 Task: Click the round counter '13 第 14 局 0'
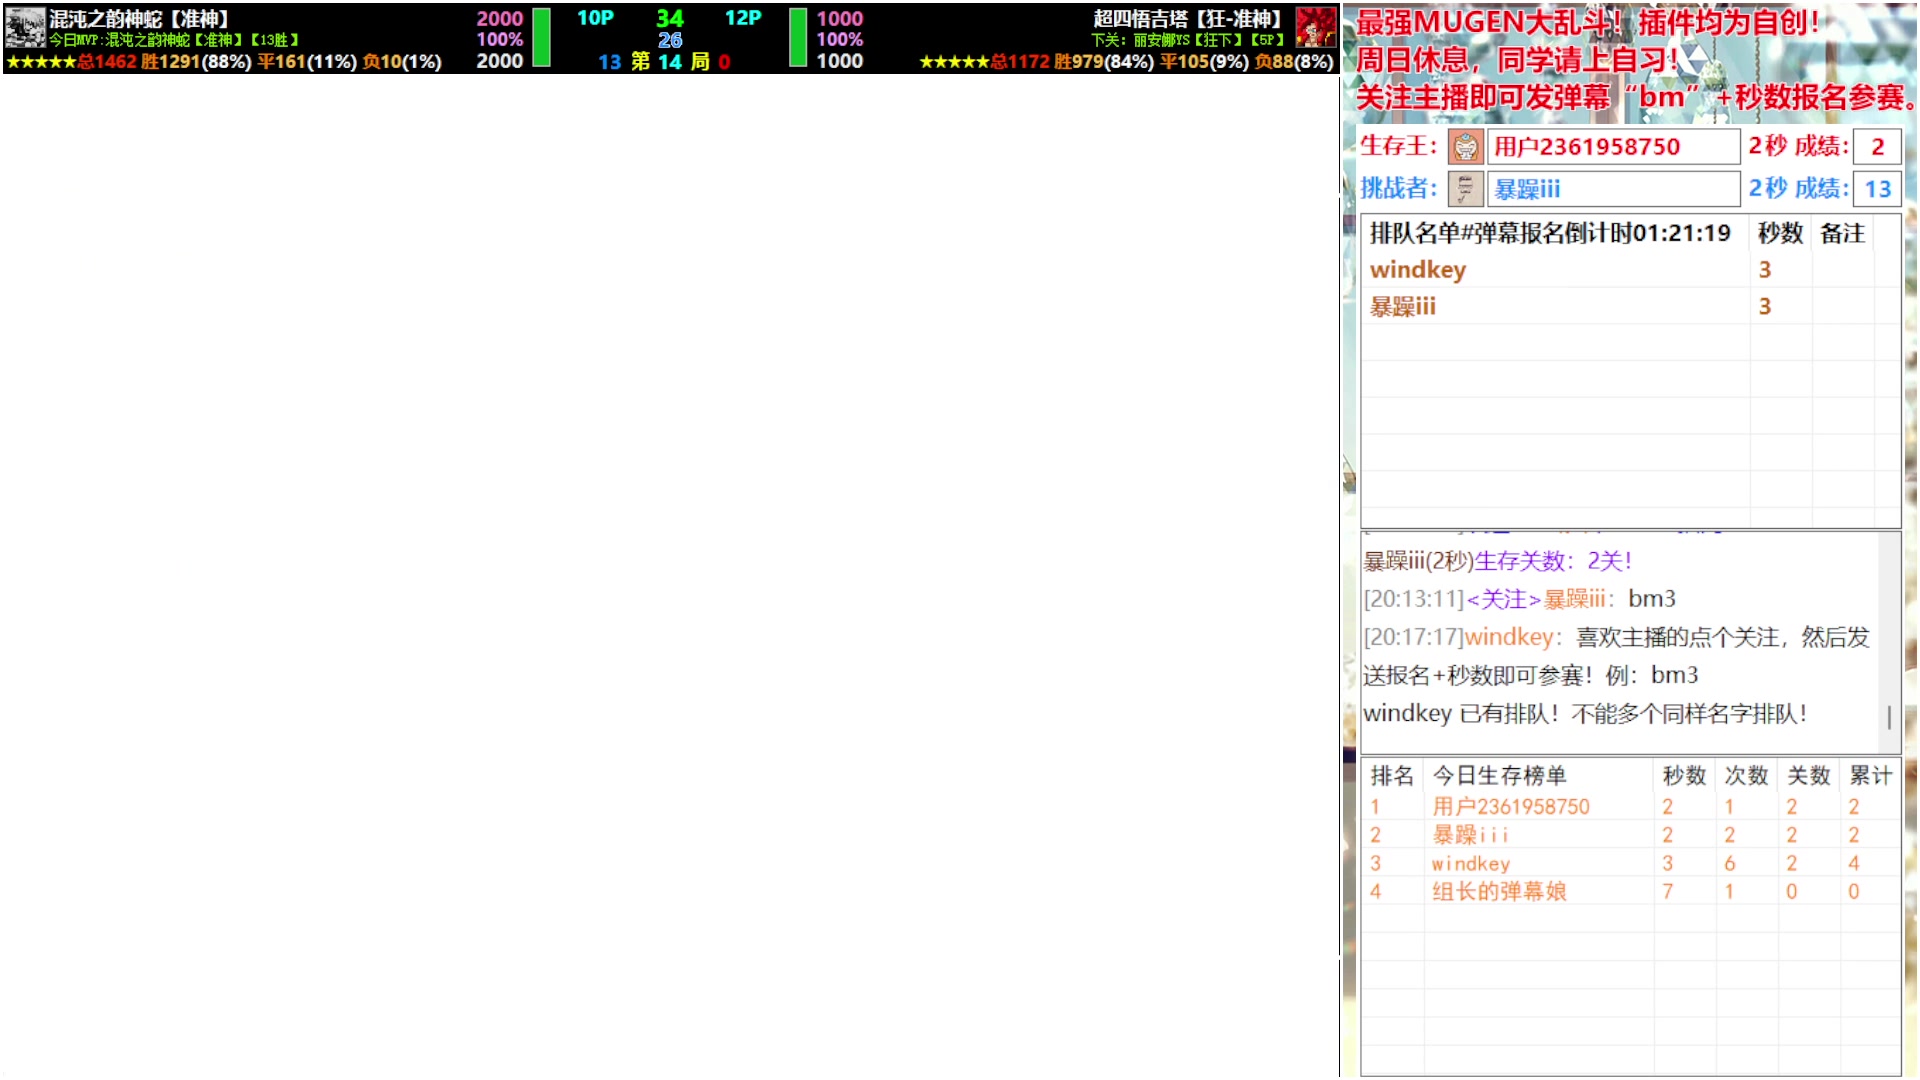(x=664, y=62)
